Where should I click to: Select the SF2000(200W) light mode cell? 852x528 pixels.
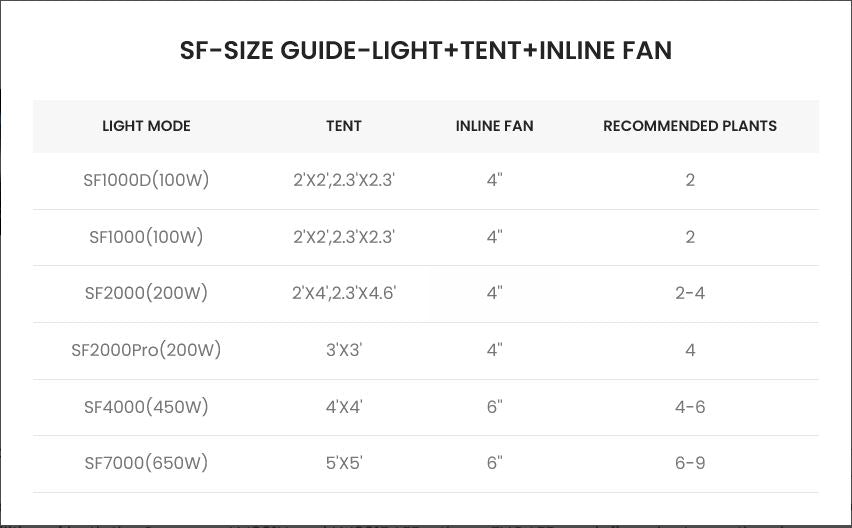pyautogui.click(x=146, y=293)
